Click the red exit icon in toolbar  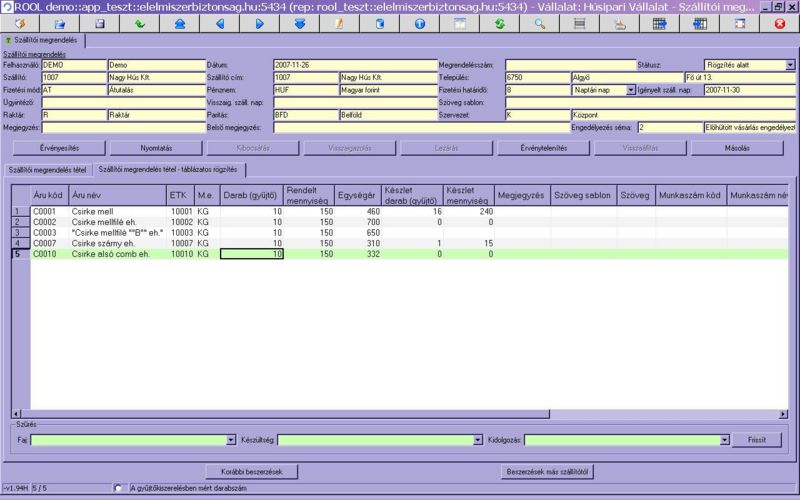[779, 22]
